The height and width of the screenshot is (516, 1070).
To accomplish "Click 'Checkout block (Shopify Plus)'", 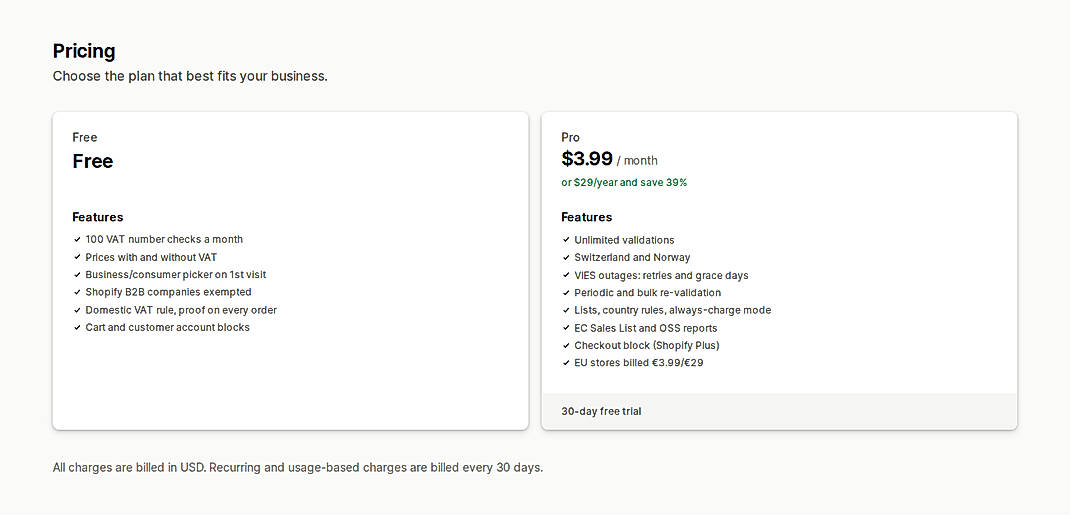I will 647,345.
